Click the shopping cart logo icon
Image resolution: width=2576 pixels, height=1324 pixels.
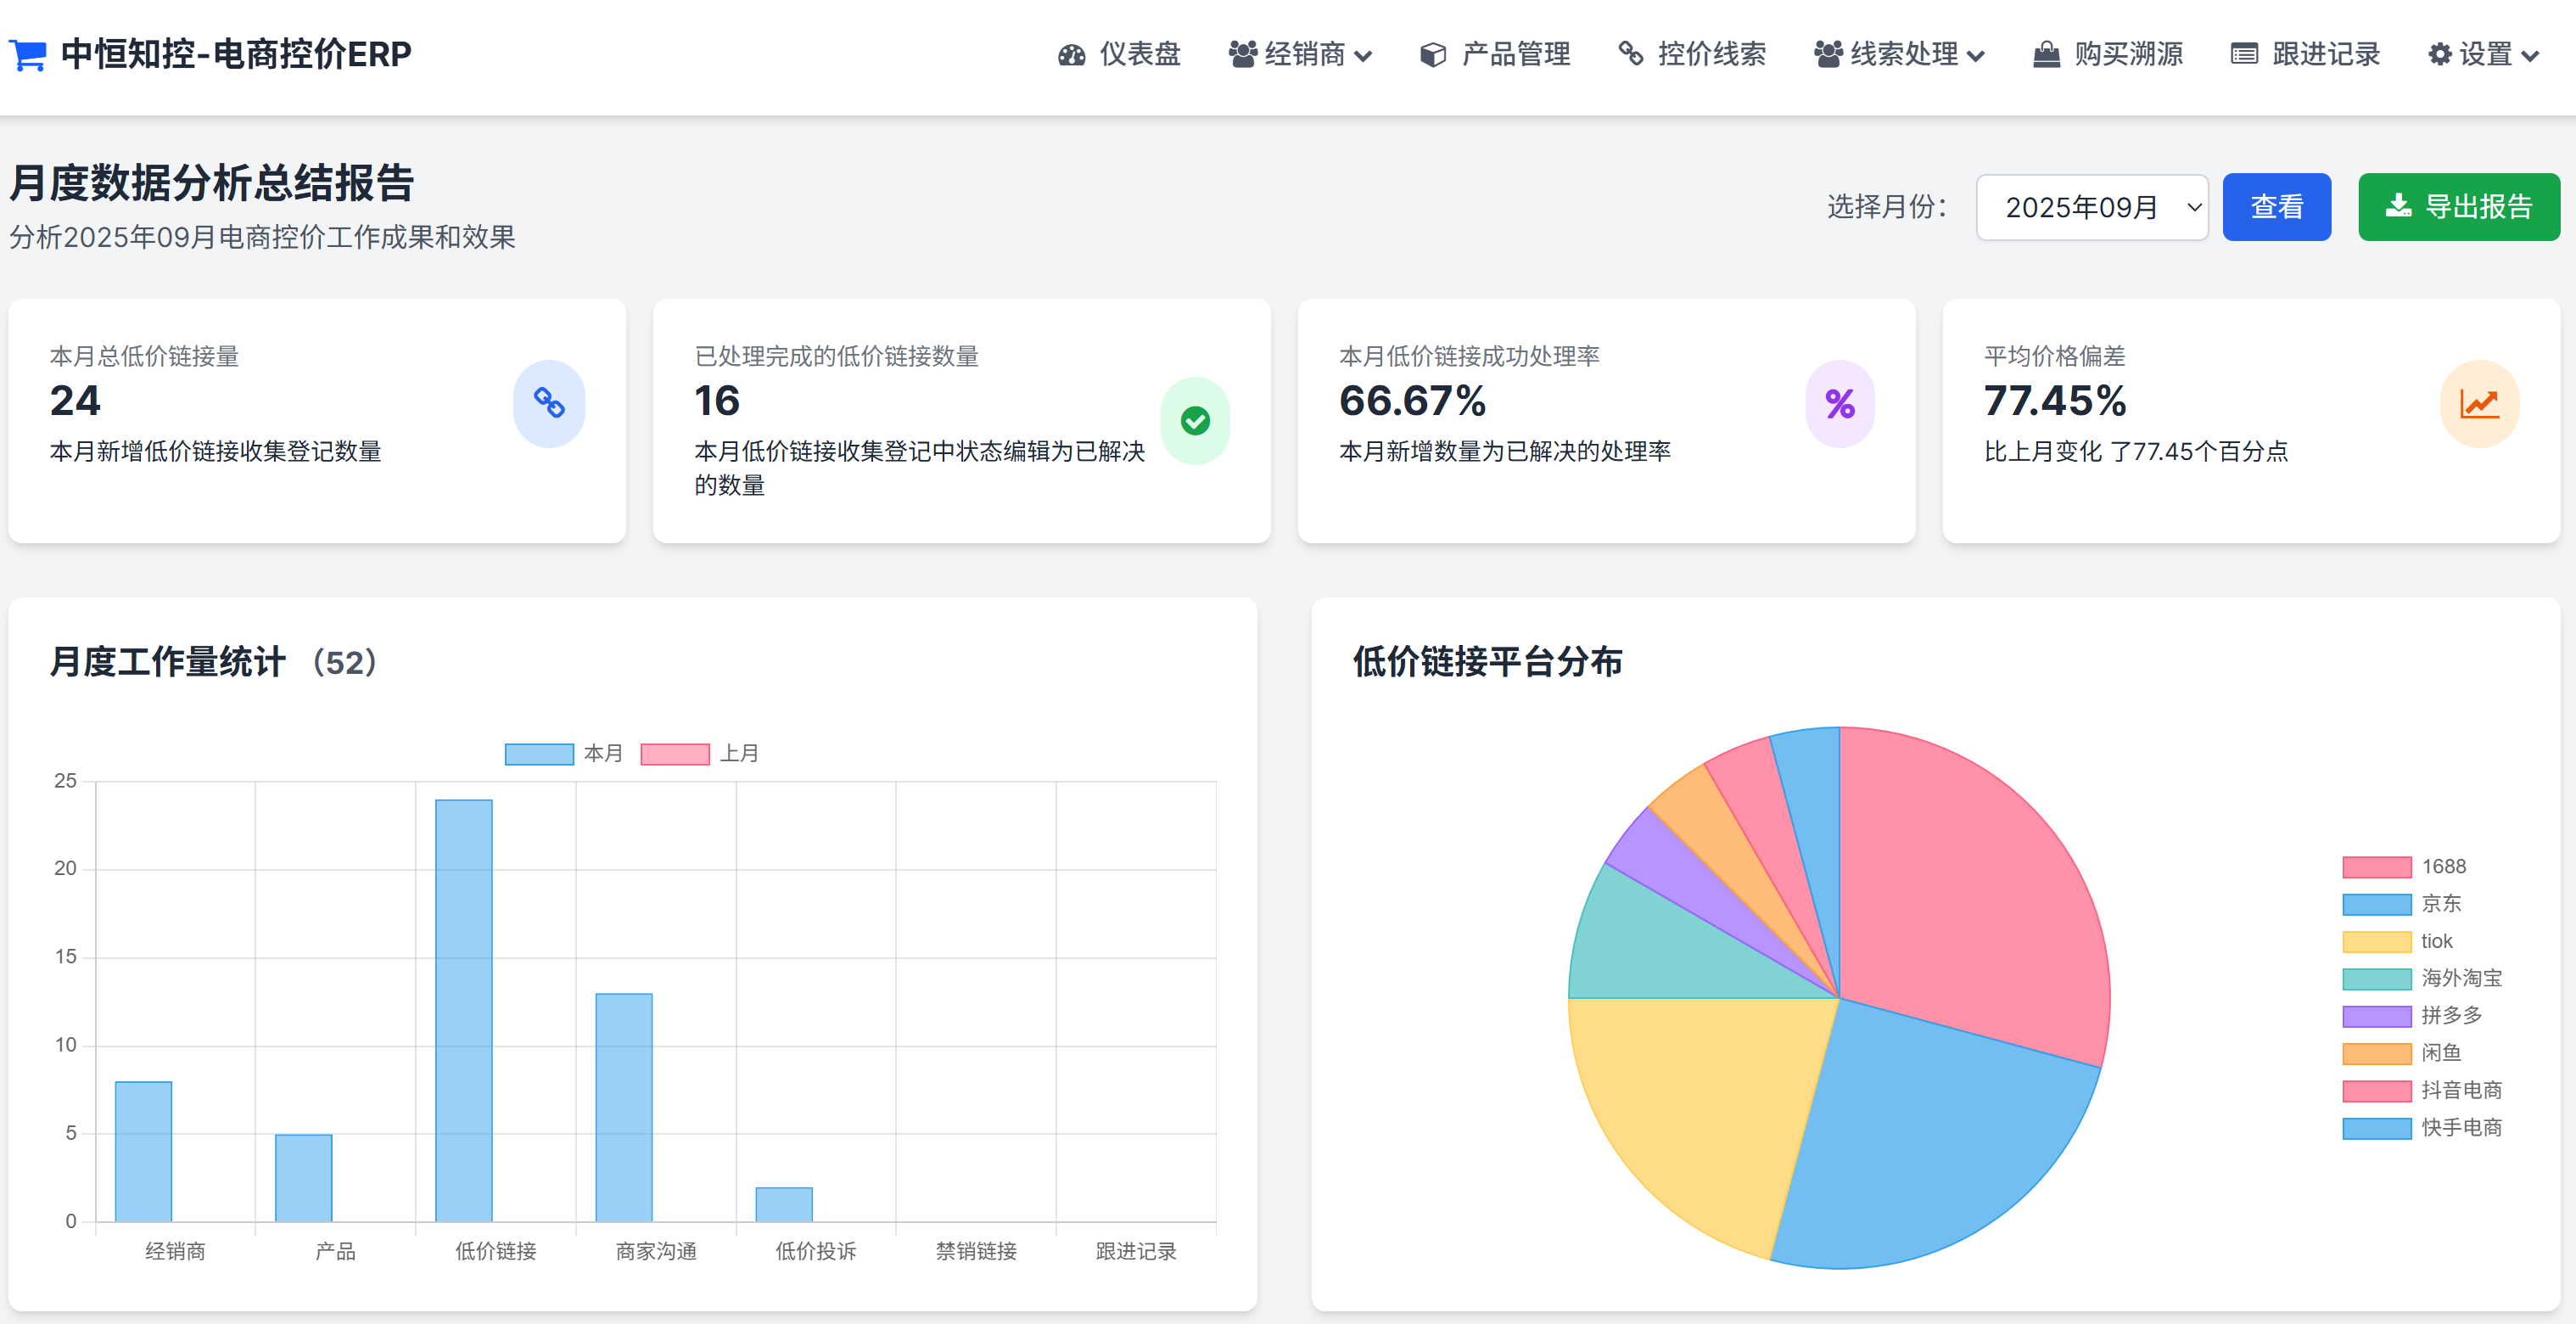28,54
